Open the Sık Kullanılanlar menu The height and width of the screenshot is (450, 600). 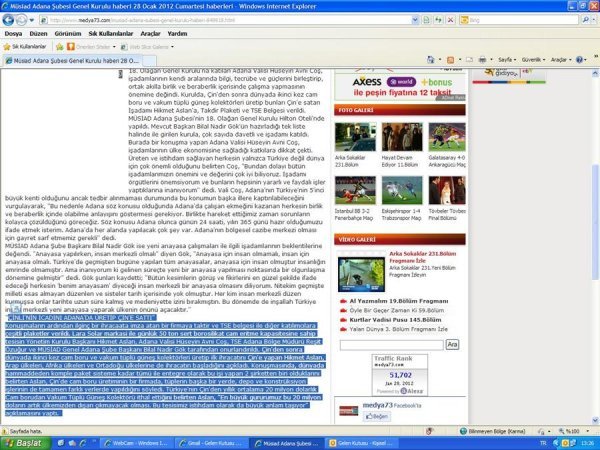(111, 34)
